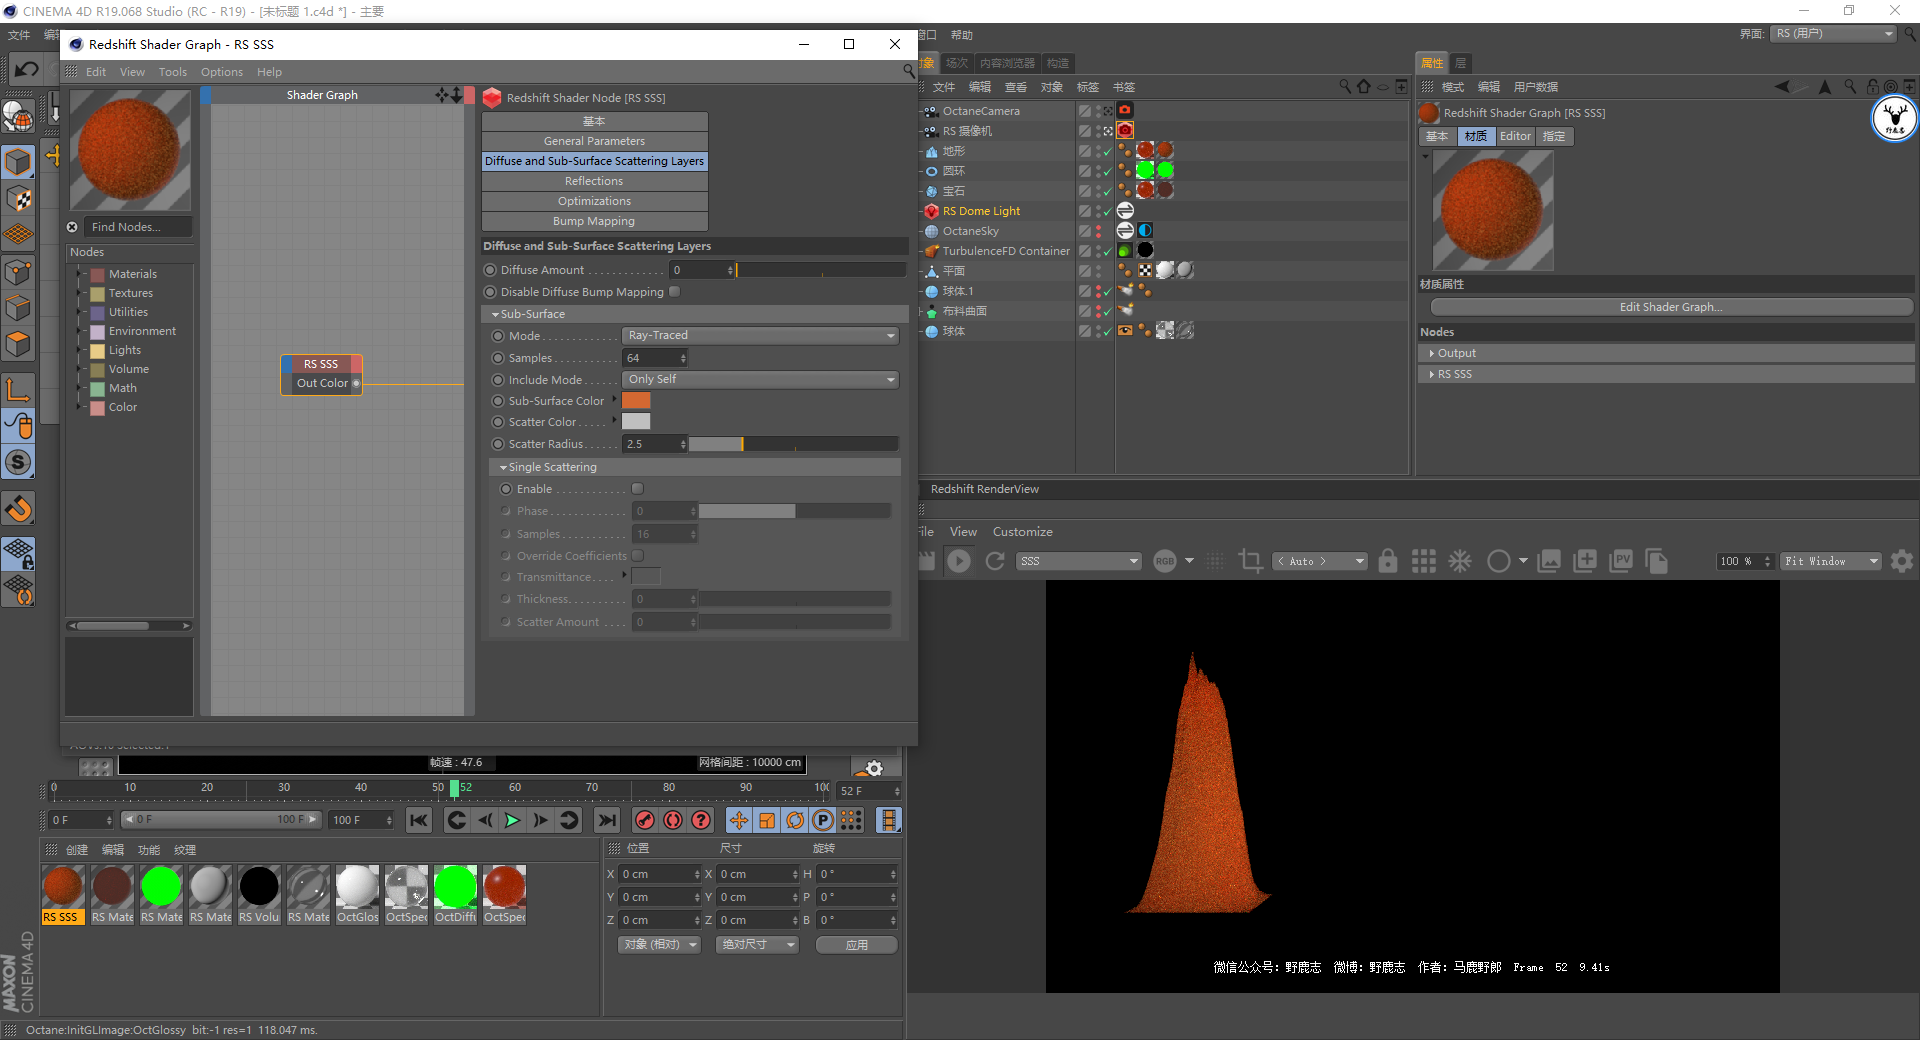Viewport: 1920px width, 1040px height.
Task: Start IPR render in Redshift RenderView
Action: pos(959,561)
